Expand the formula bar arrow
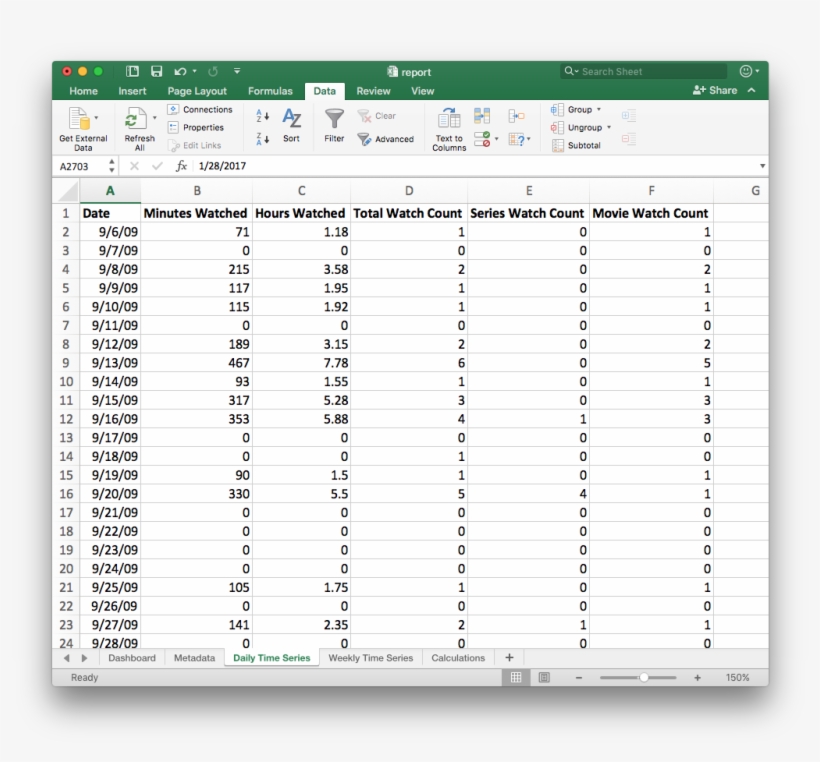820x762 pixels. click(x=762, y=166)
